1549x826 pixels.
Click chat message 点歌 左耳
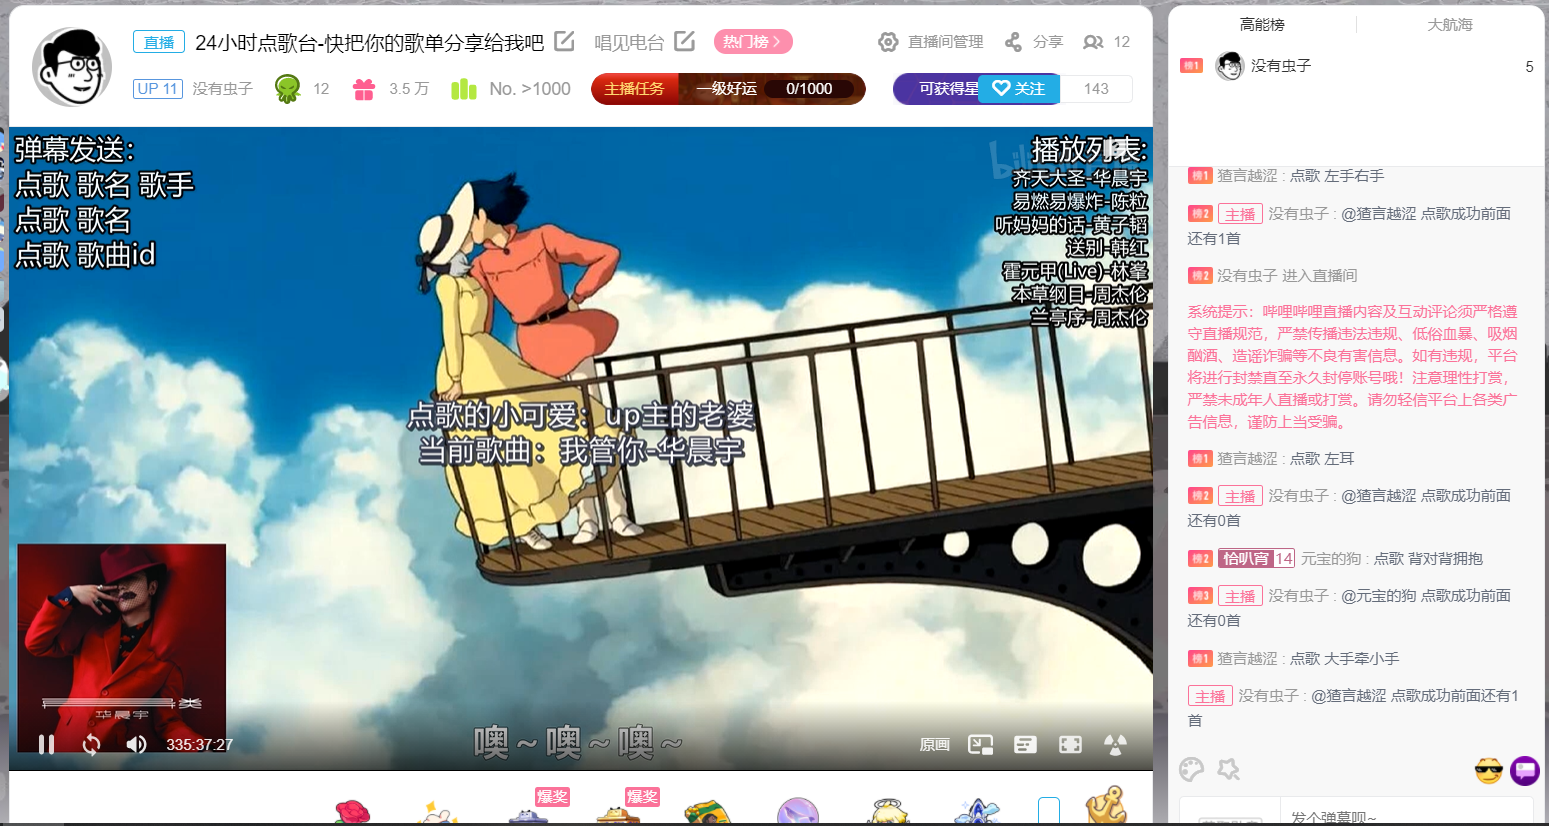(x=1322, y=459)
